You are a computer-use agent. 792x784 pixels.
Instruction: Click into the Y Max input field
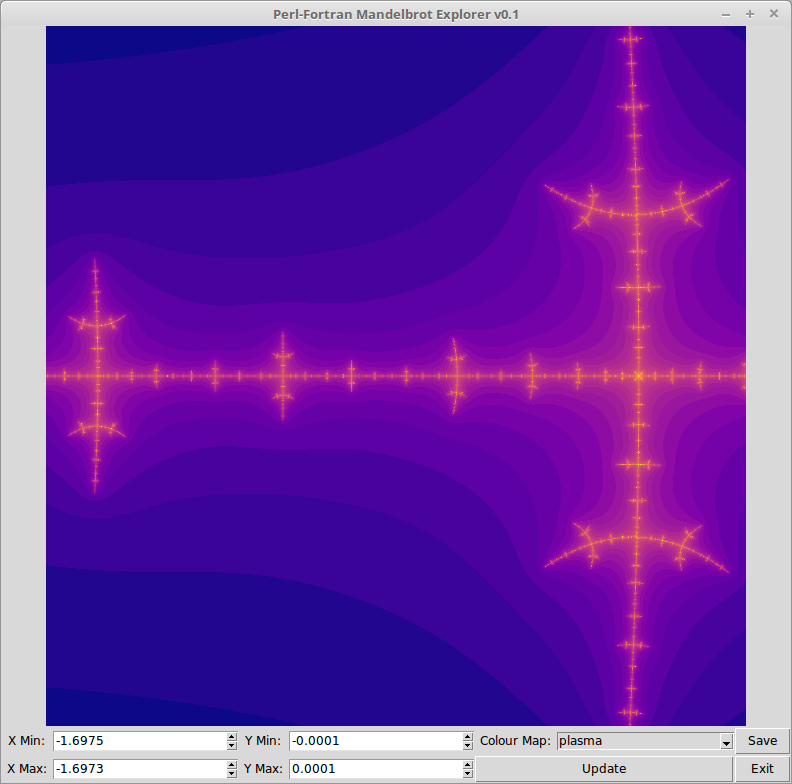[x=375, y=769]
